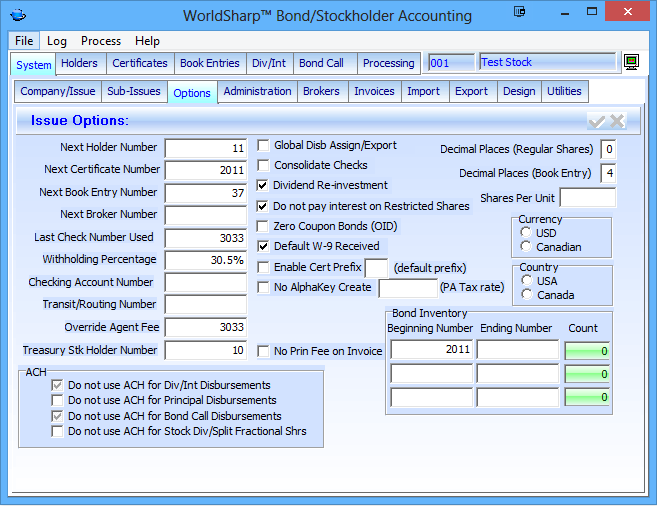Open the File menu

tap(24, 41)
